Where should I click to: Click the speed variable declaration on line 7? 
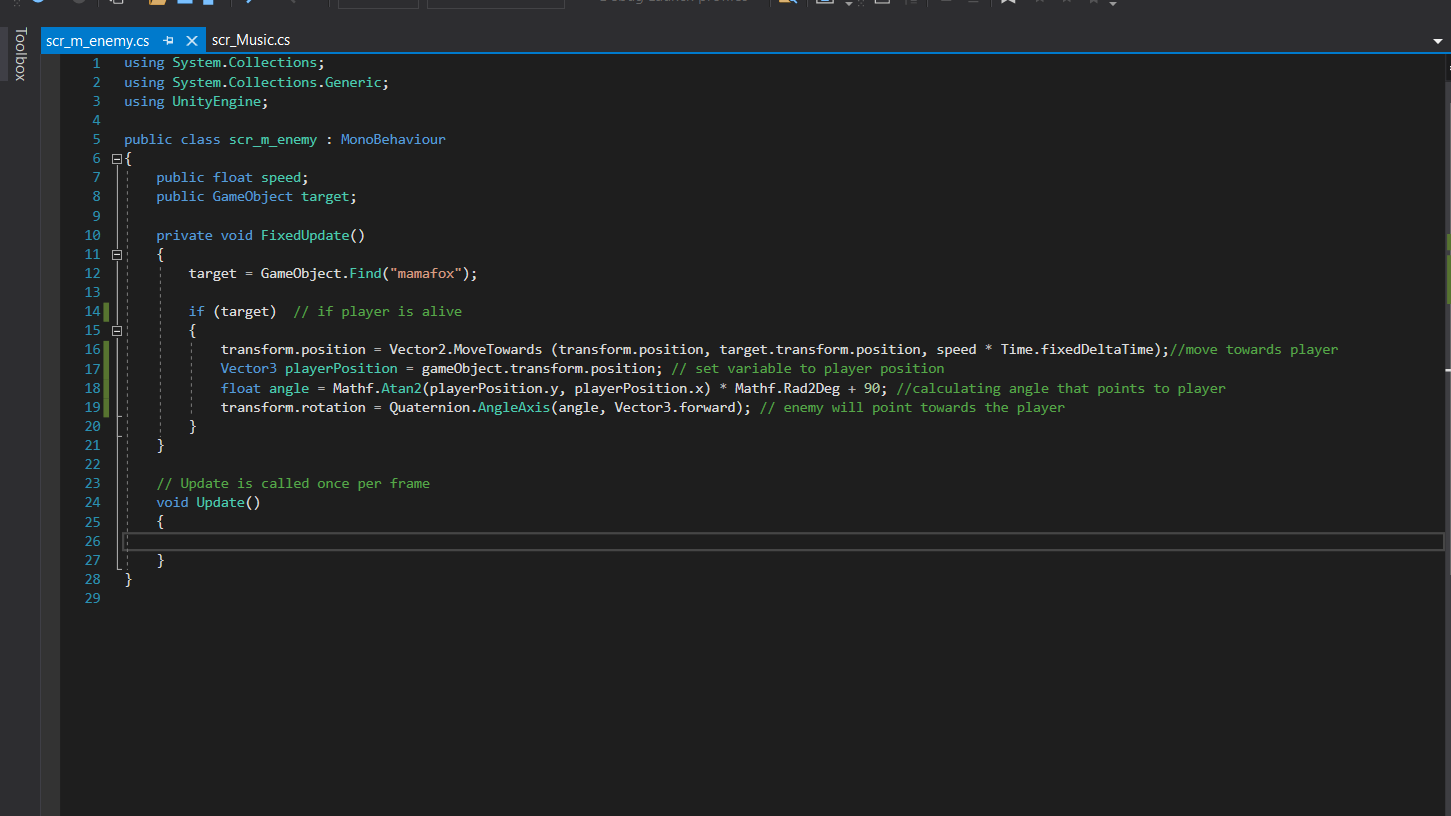click(280, 178)
